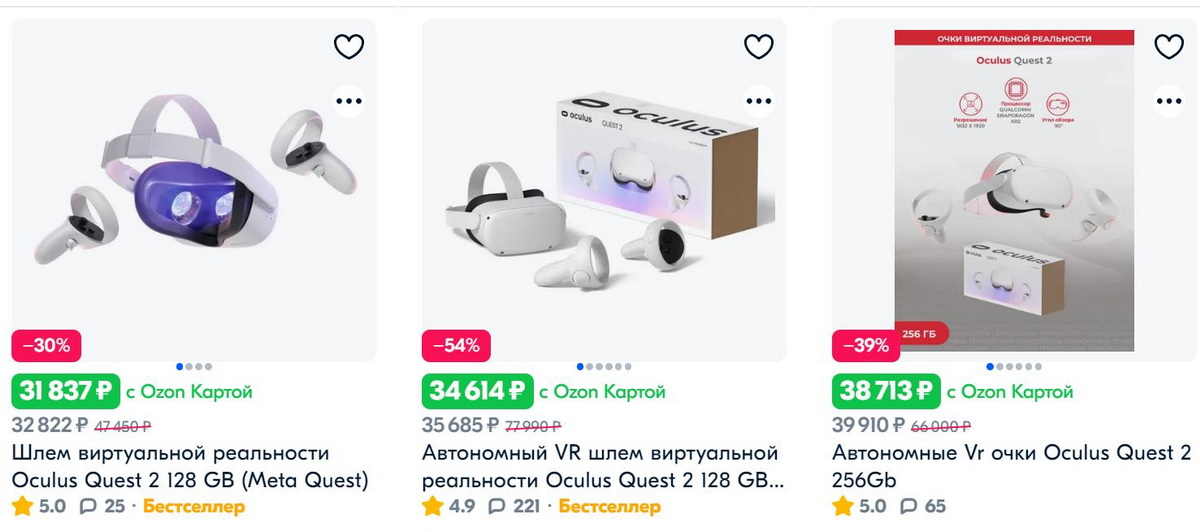Click the −54% discount badge
Viewport: 1200px width, 532px height.
pyautogui.click(x=456, y=346)
